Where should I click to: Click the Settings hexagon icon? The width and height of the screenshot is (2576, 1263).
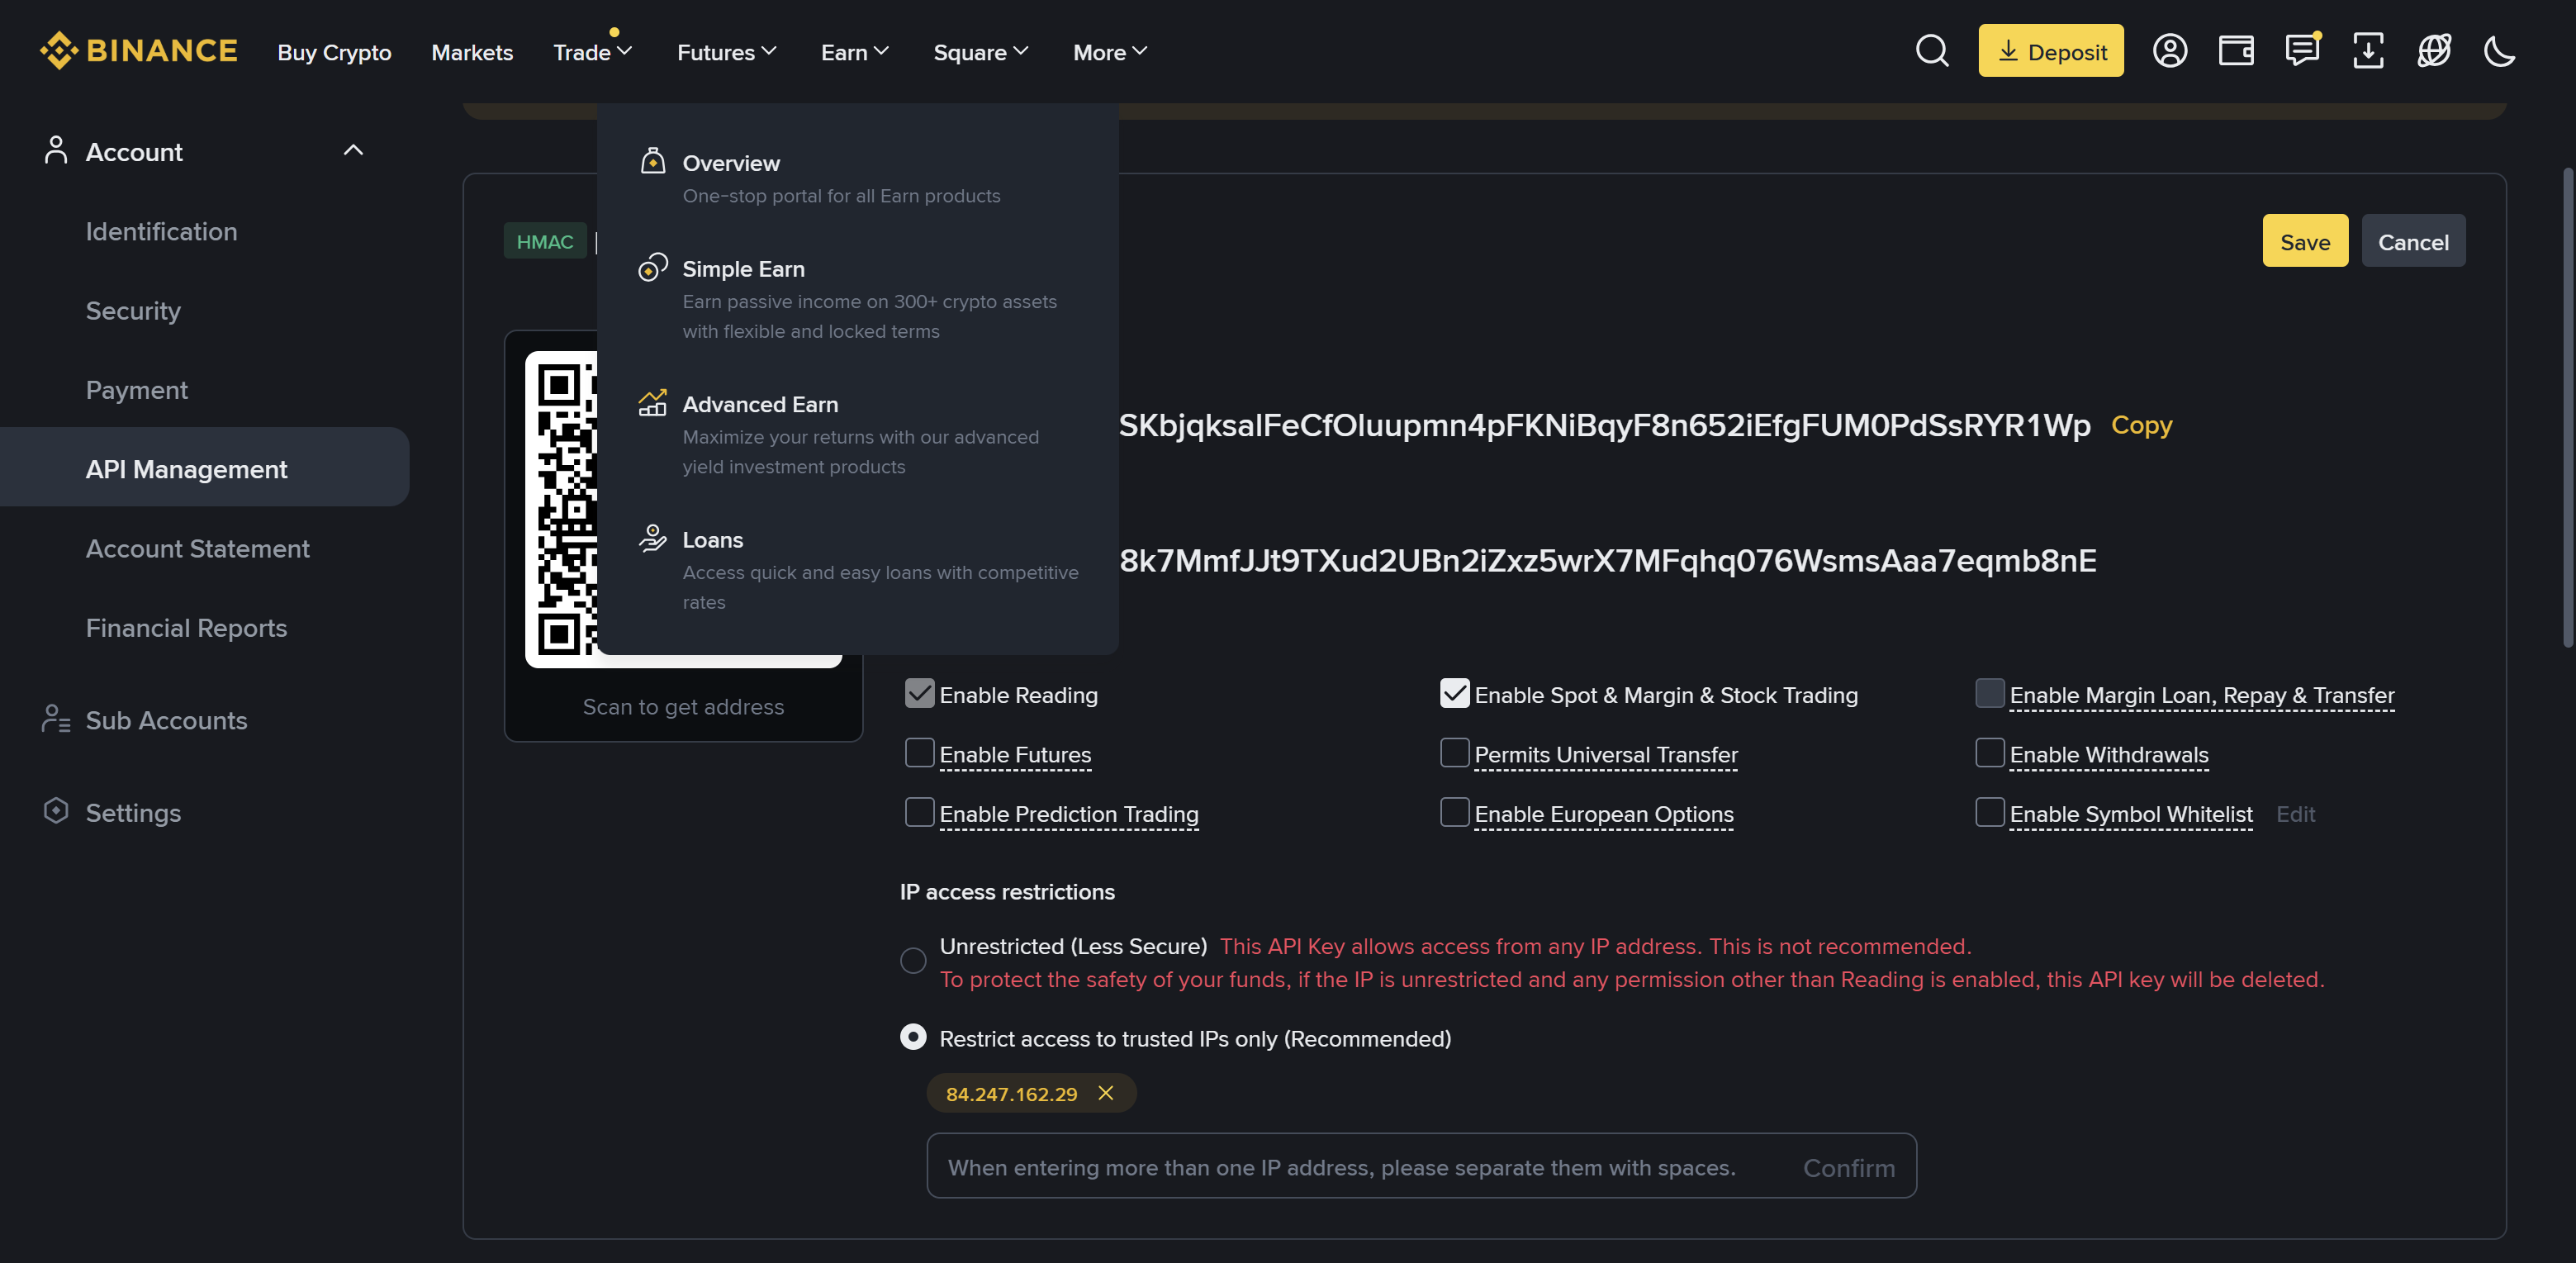click(x=56, y=810)
